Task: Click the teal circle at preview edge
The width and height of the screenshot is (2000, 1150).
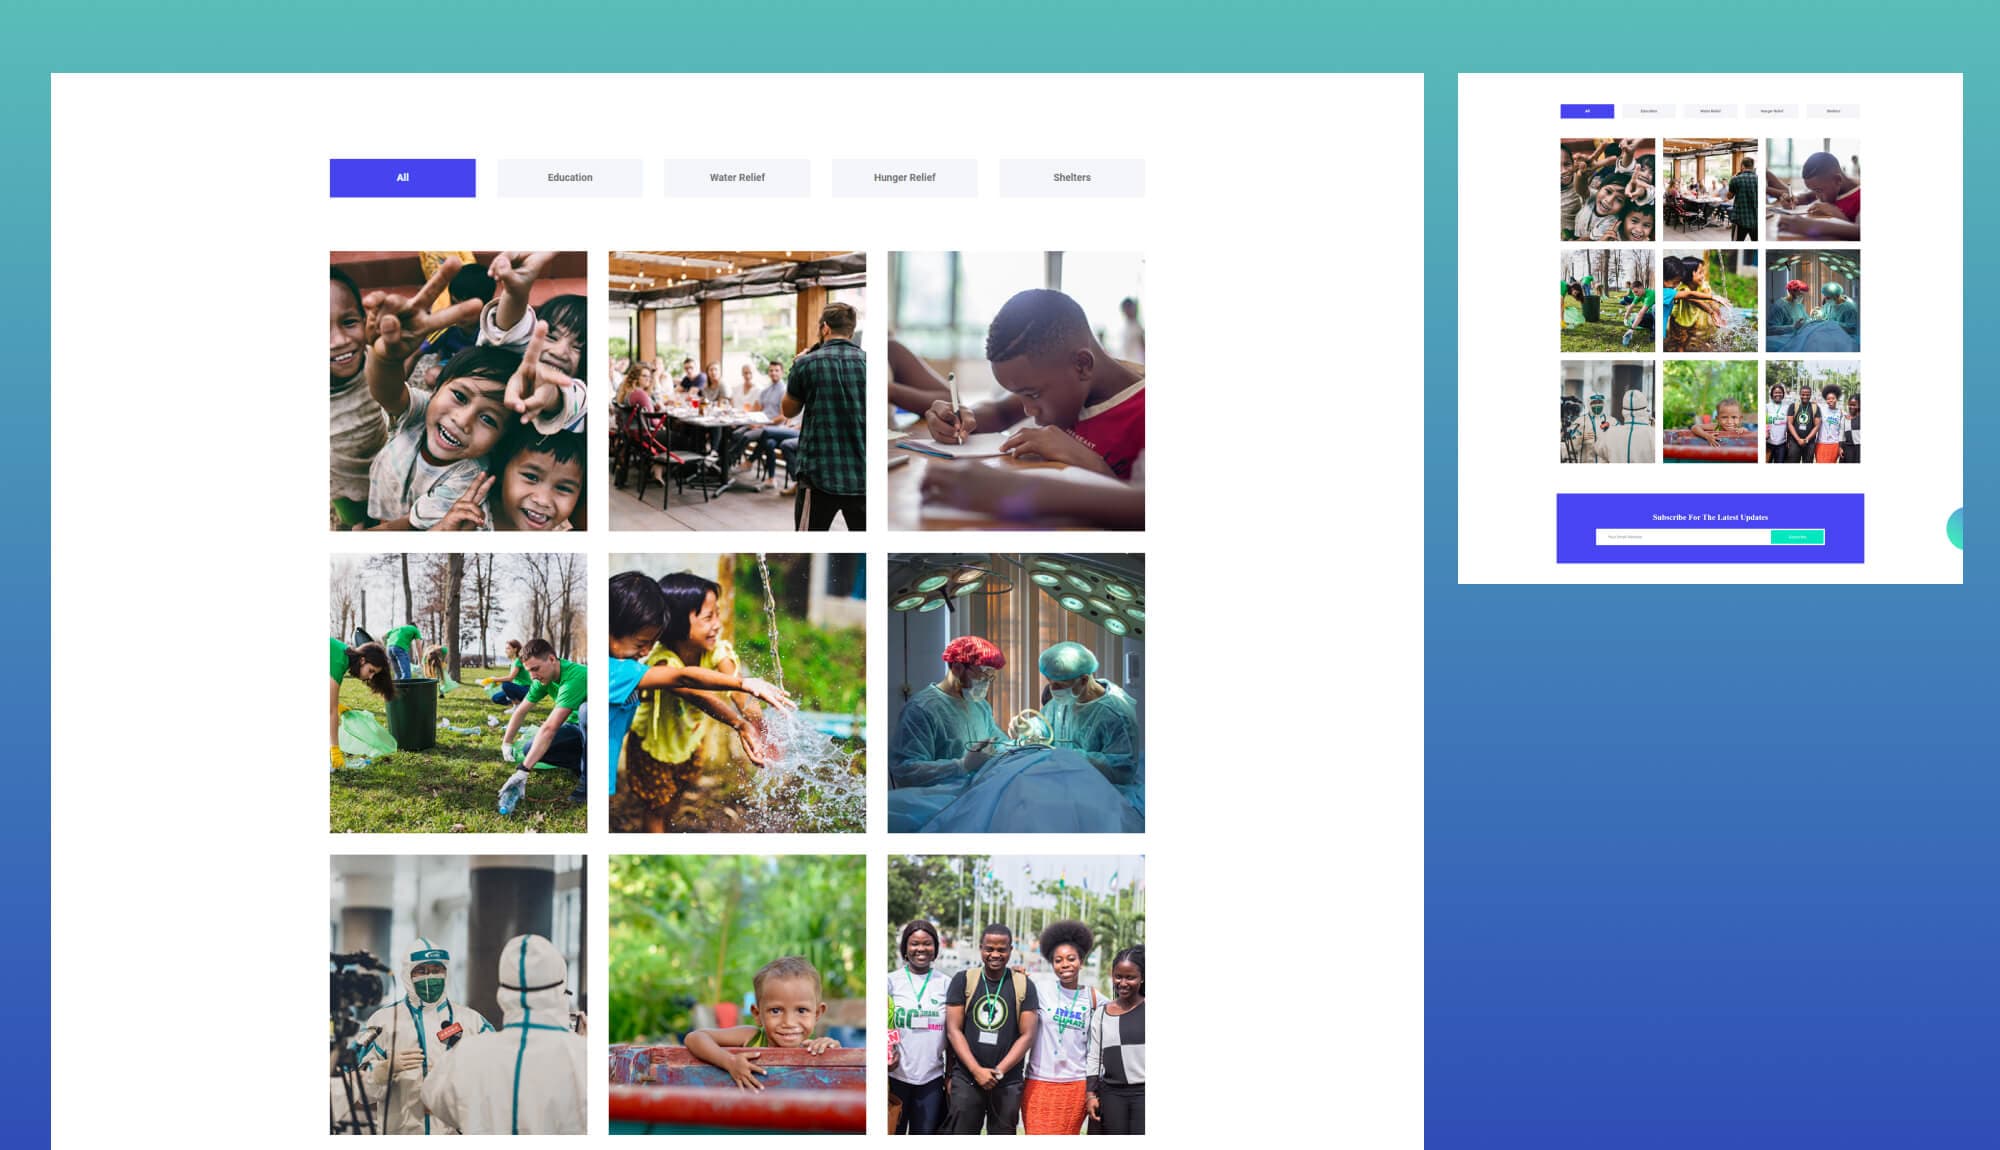Action: click(x=1955, y=528)
